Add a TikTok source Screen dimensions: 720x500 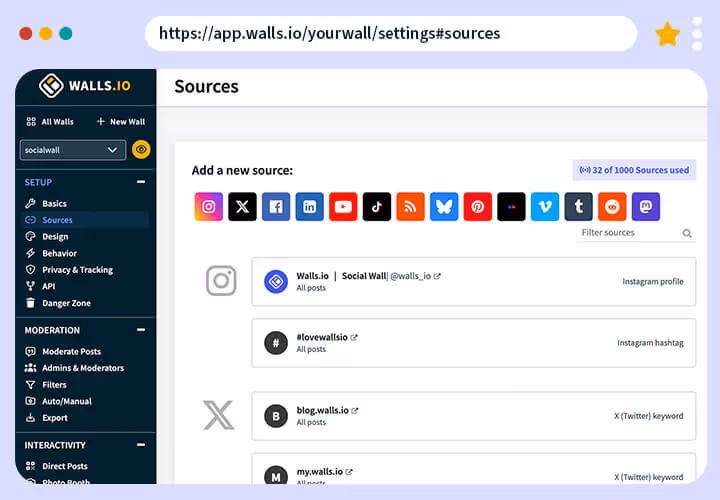(377, 207)
